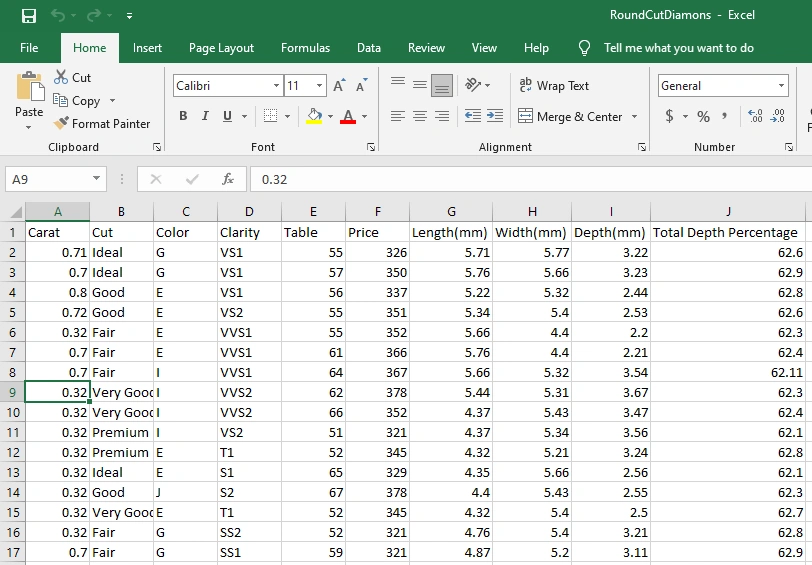Click Merge & Center
The image size is (812, 565).
570,117
